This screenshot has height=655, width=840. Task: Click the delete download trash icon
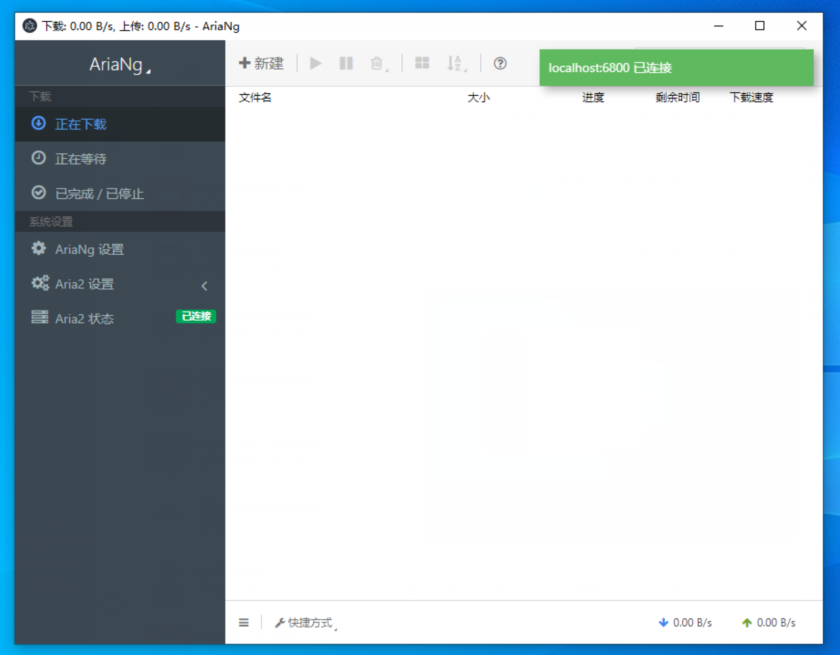coord(375,63)
